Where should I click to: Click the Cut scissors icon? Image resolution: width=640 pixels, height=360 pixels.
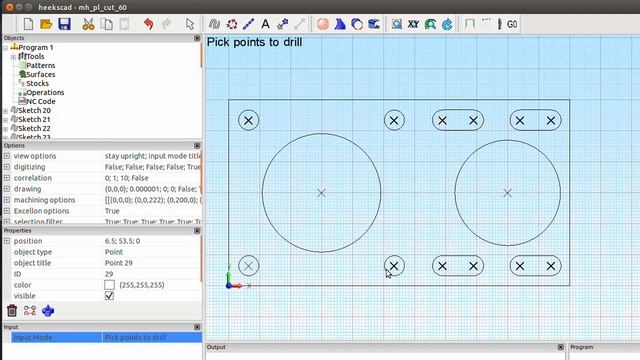88,24
